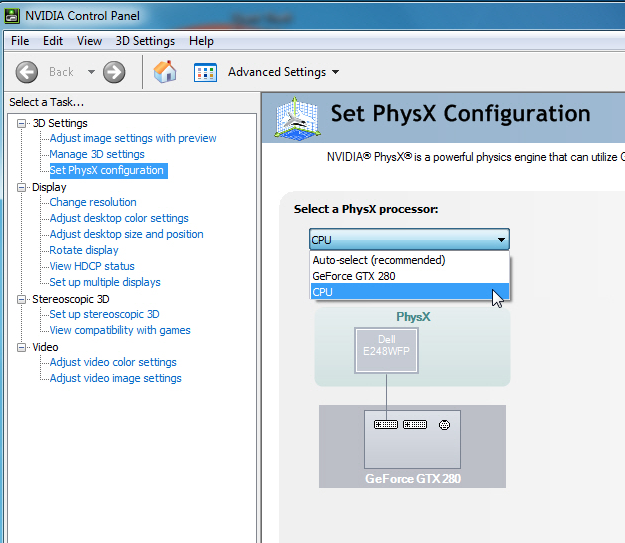Click the Forward arrow button

pyautogui.click(x=114, y=72)
